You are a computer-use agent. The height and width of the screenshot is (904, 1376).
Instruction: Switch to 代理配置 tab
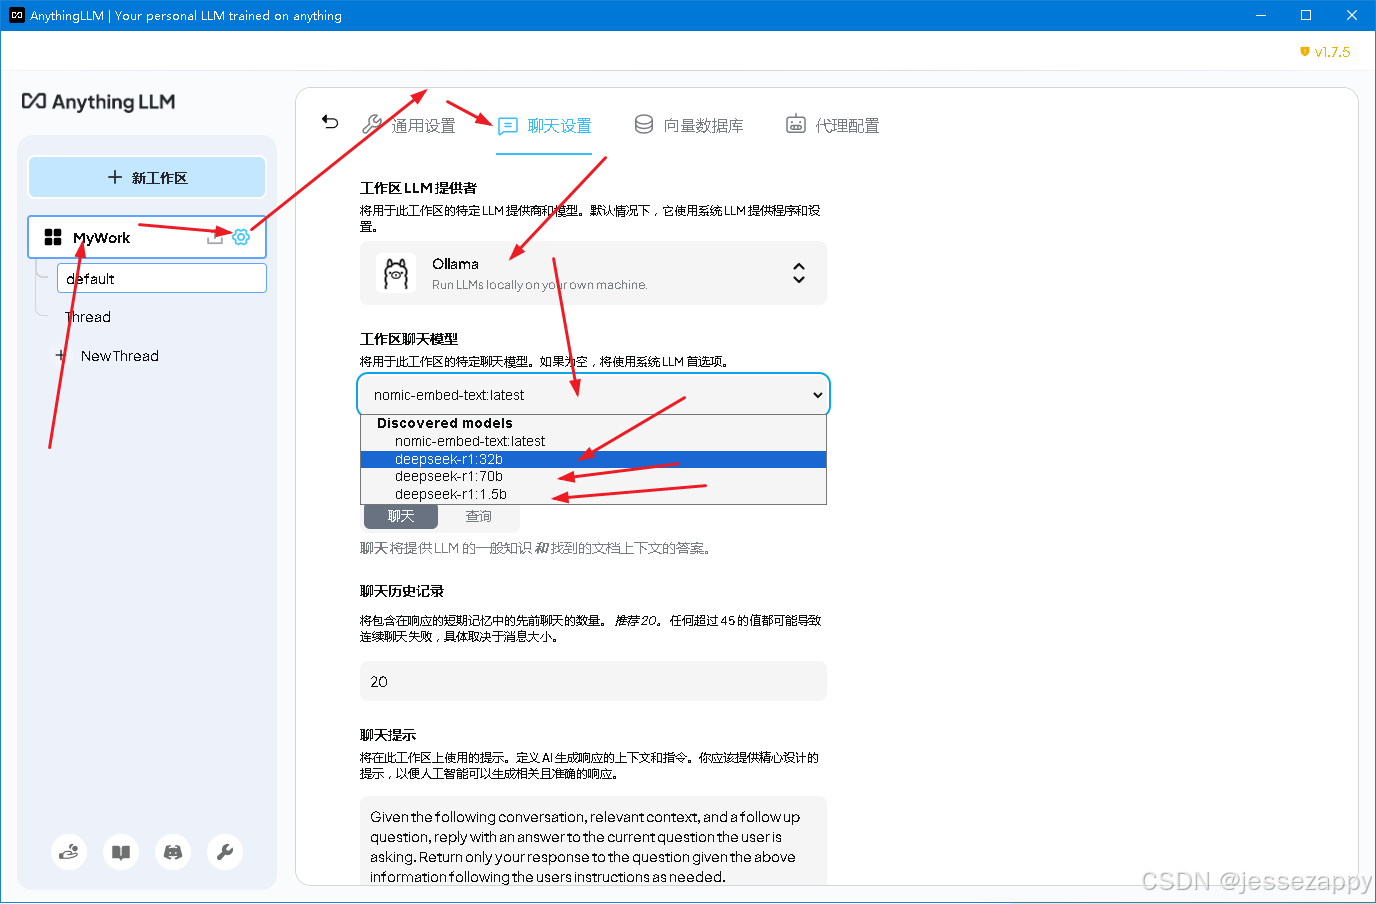pos(833,125)
